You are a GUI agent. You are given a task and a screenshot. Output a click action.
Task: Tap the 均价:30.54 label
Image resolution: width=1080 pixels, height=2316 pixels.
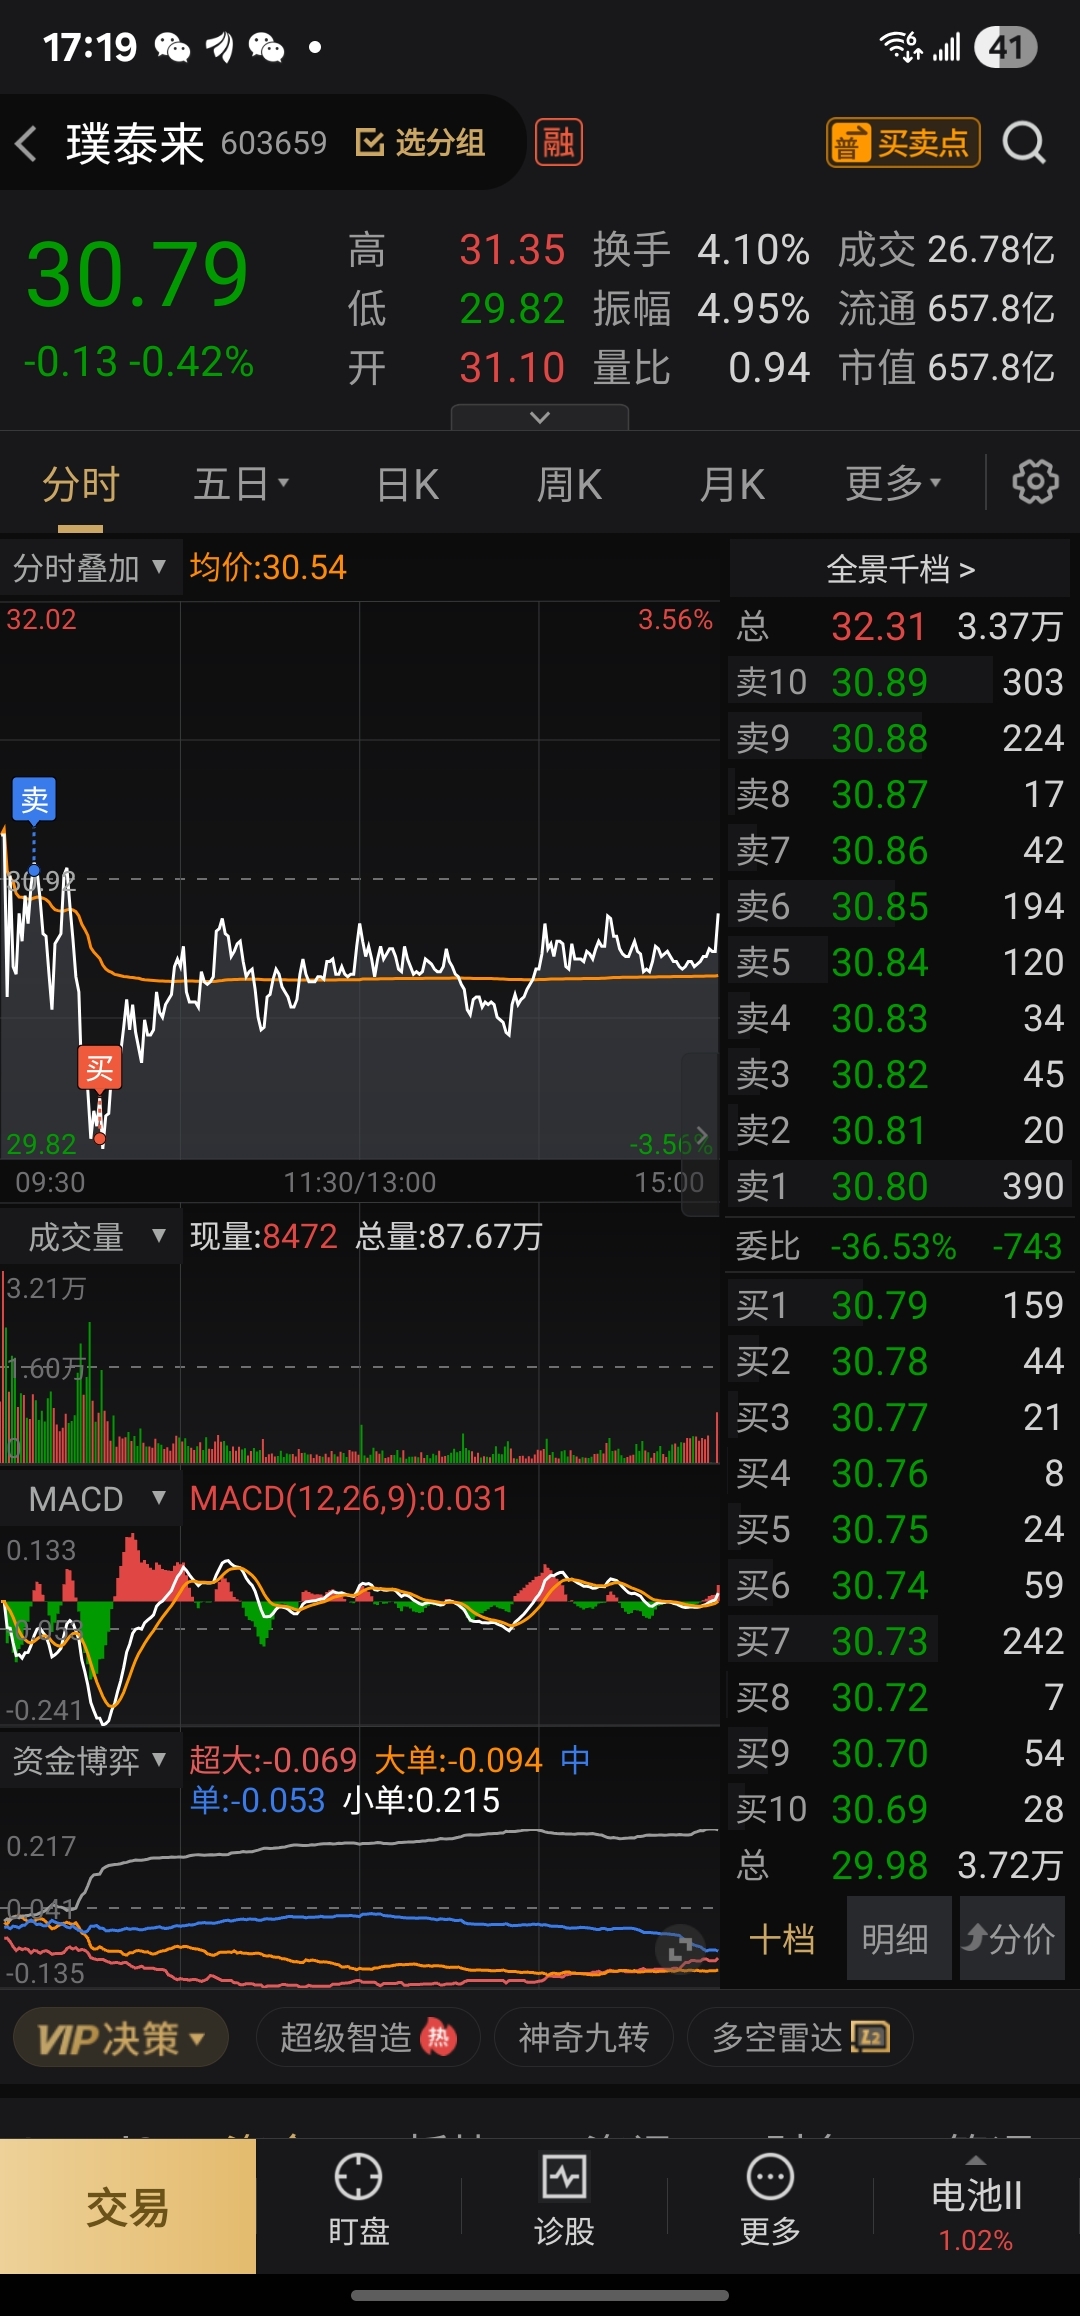click(268, 568)
